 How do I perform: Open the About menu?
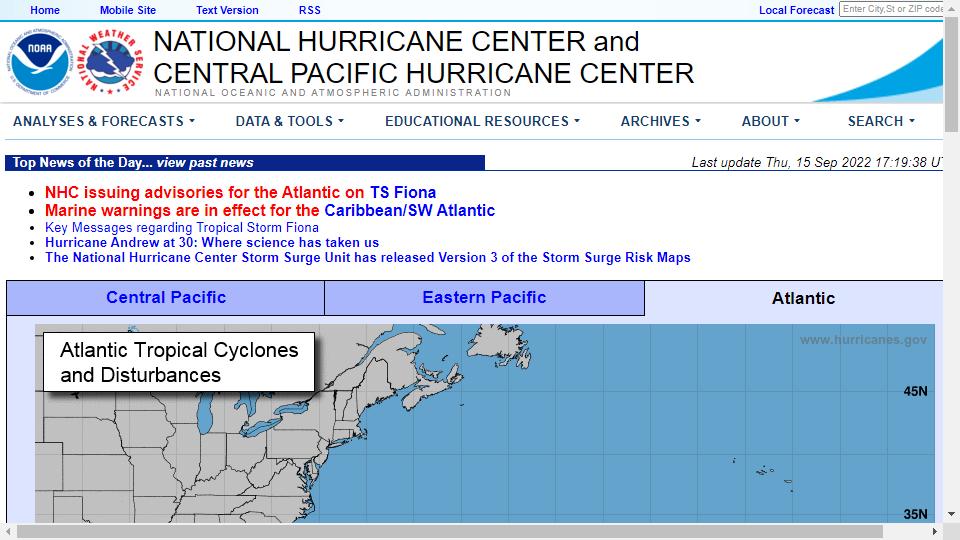(x=771, y=121)
